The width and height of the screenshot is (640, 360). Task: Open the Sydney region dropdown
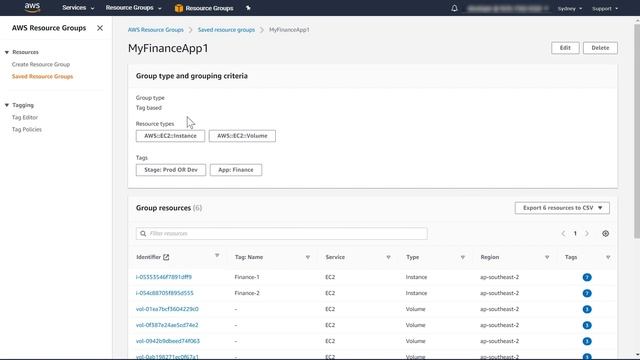570,9
